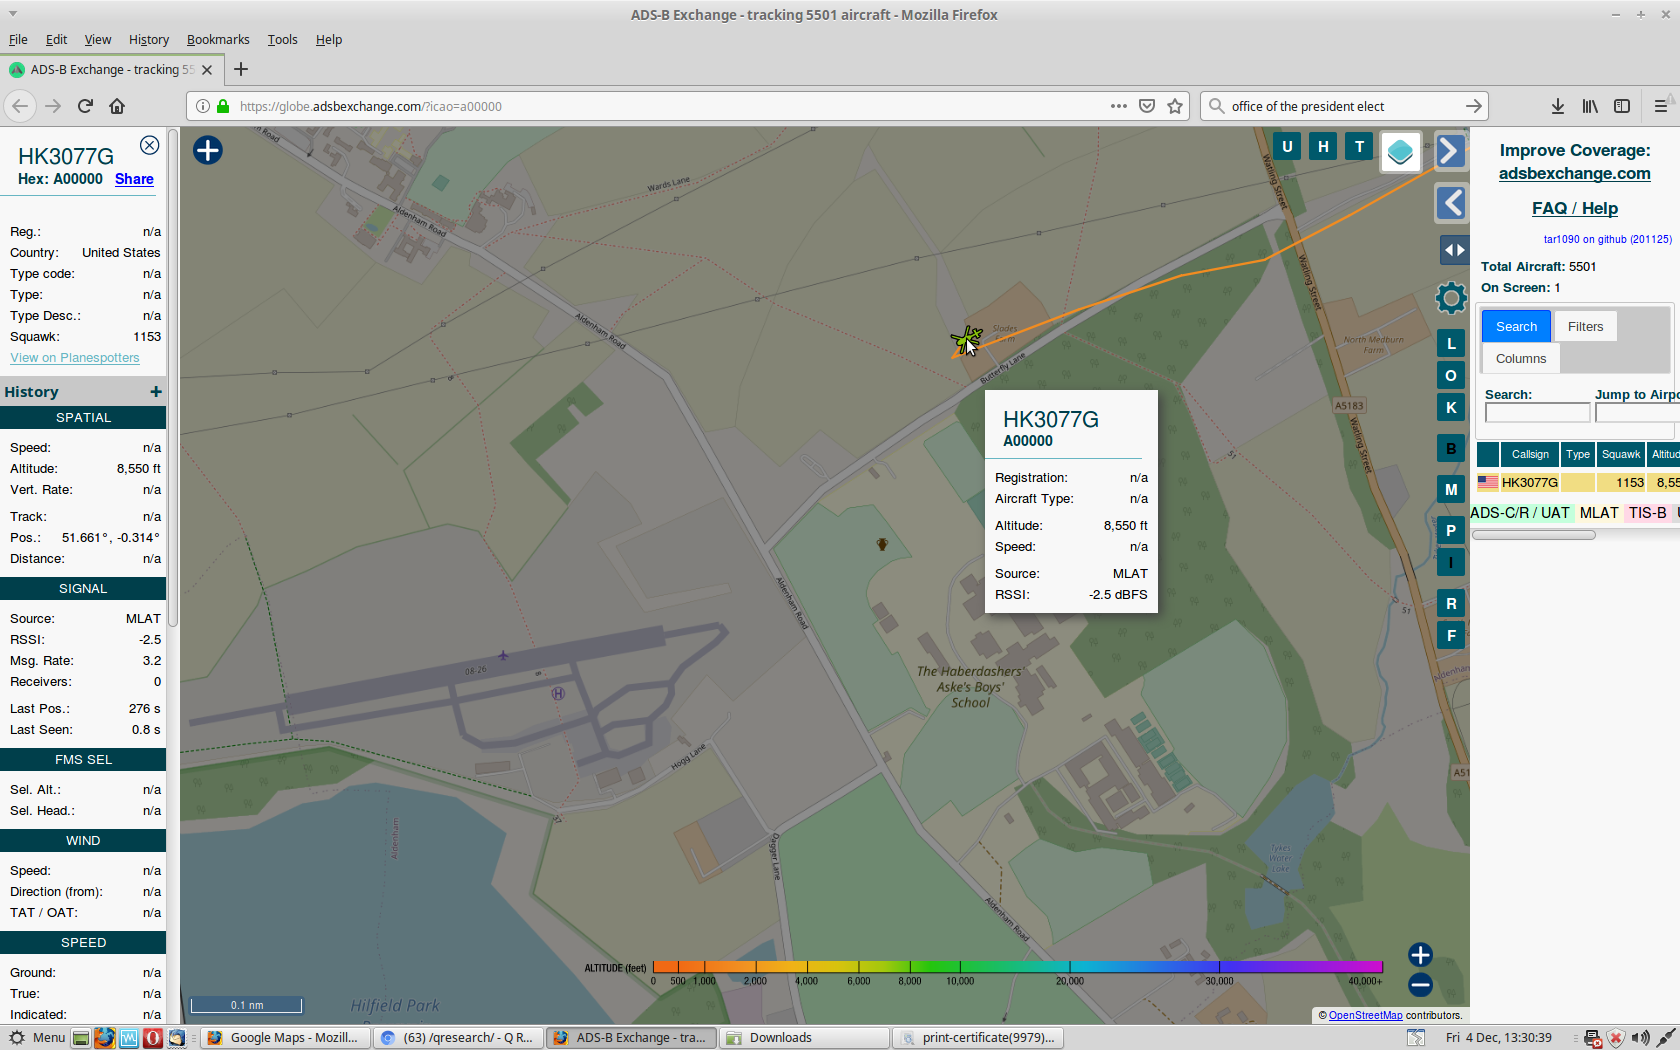Open Firefox downloads panel
1680x1050 pixels.
(1557, 106)
